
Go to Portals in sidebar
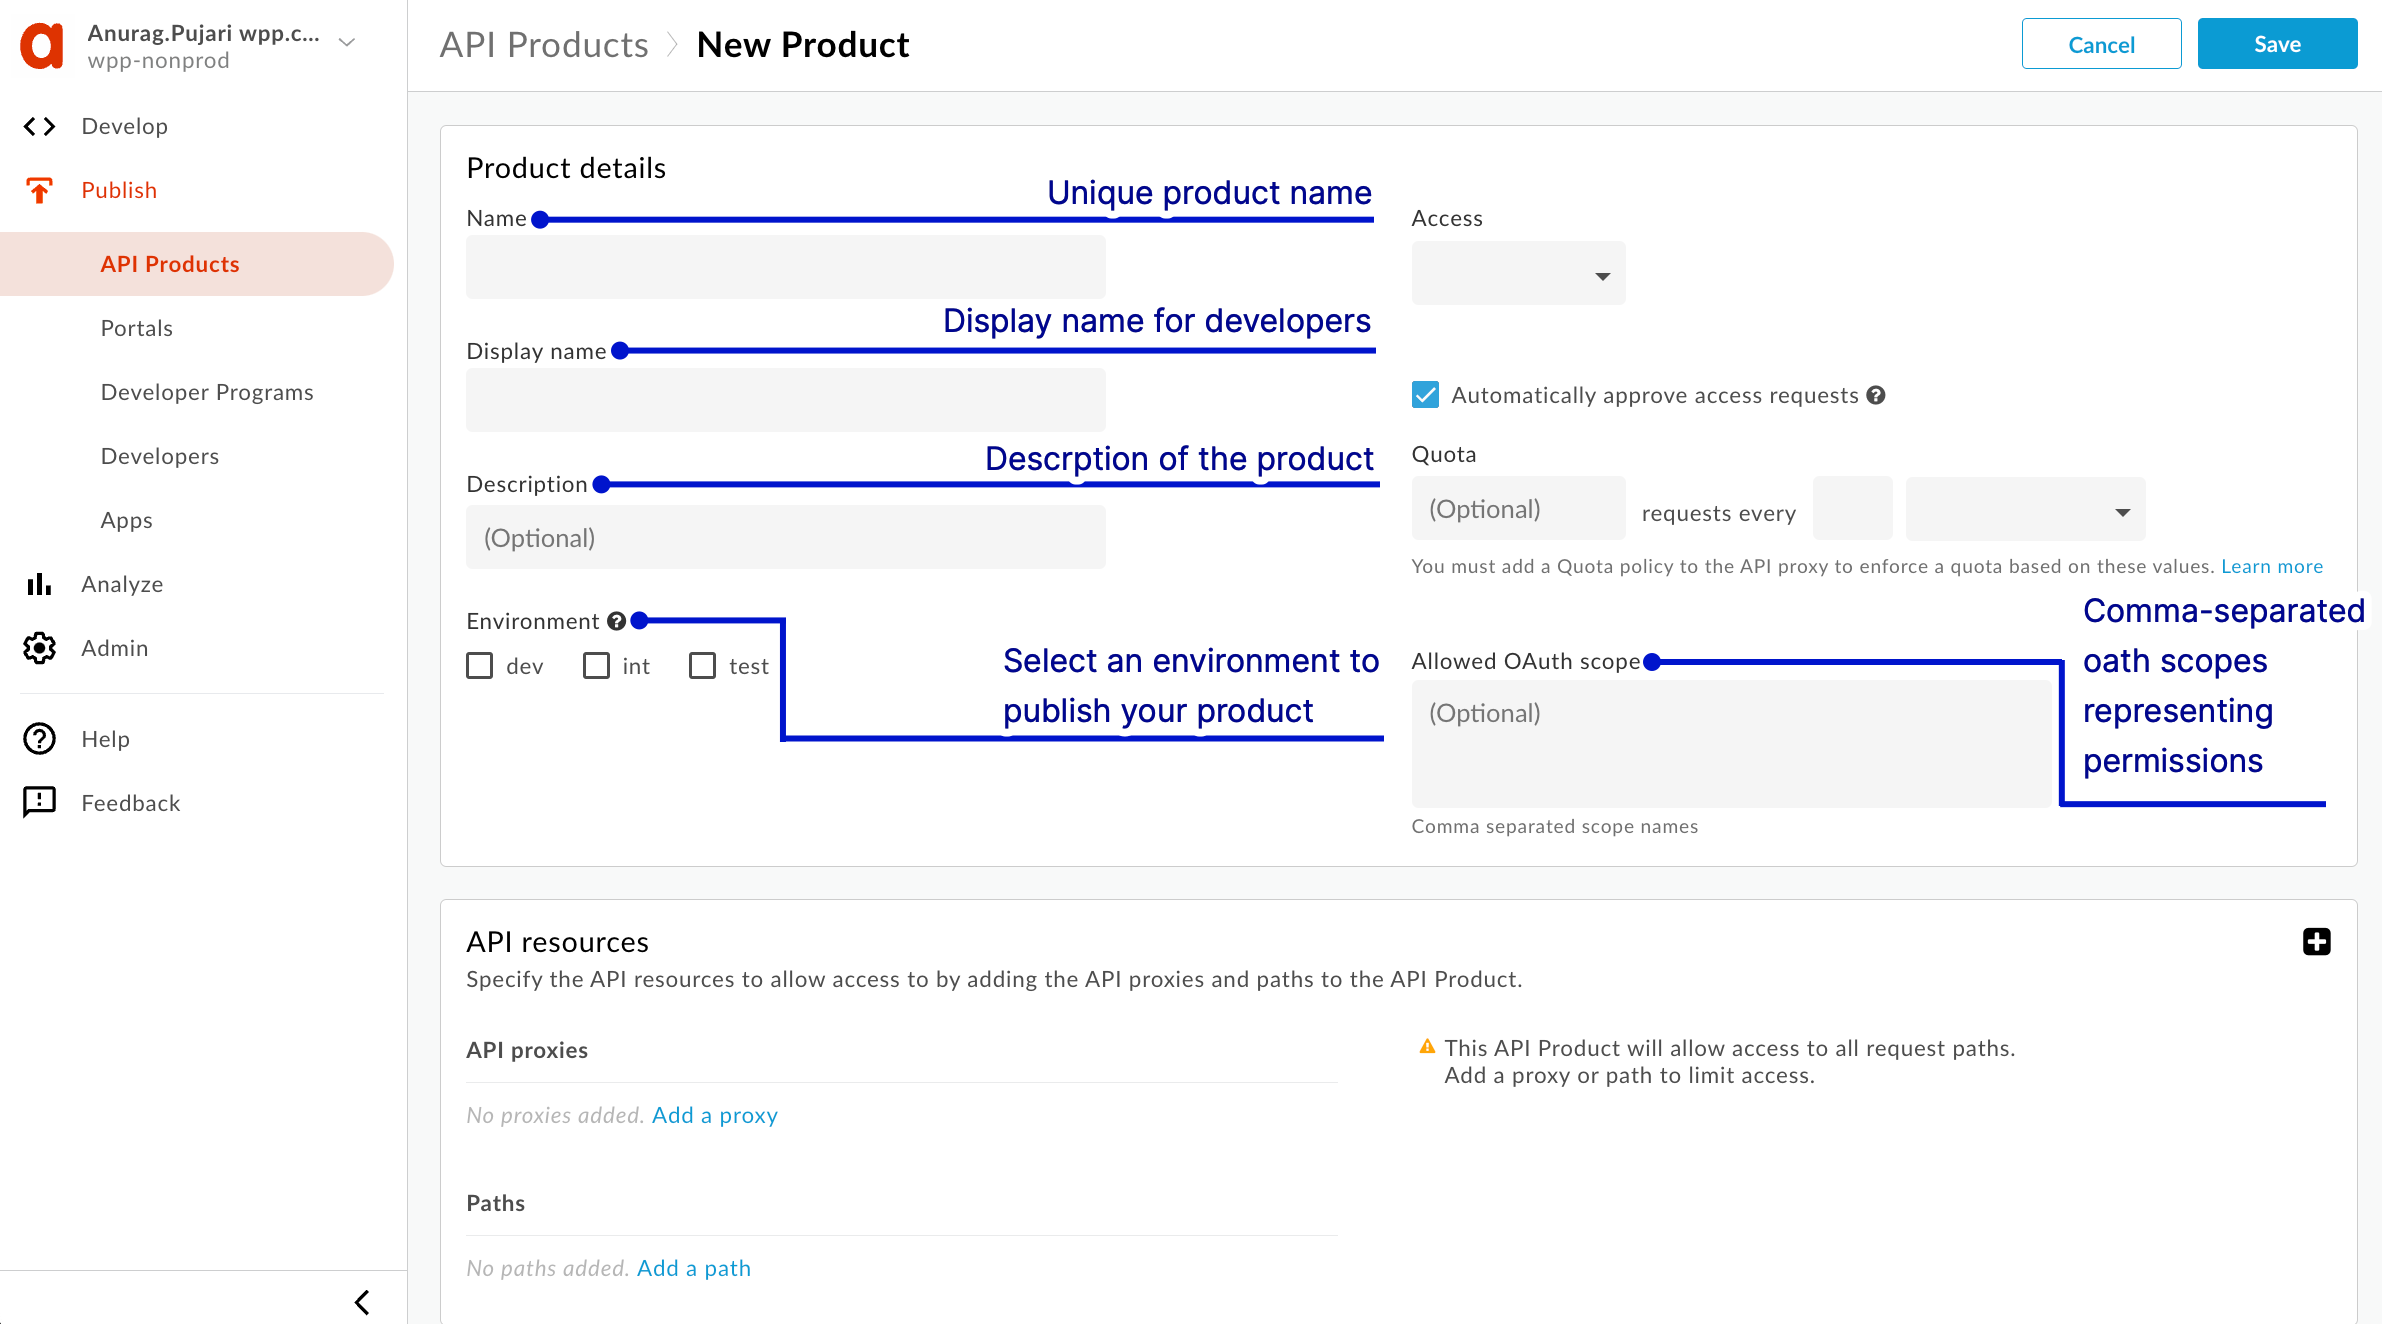tap(137, 328)
